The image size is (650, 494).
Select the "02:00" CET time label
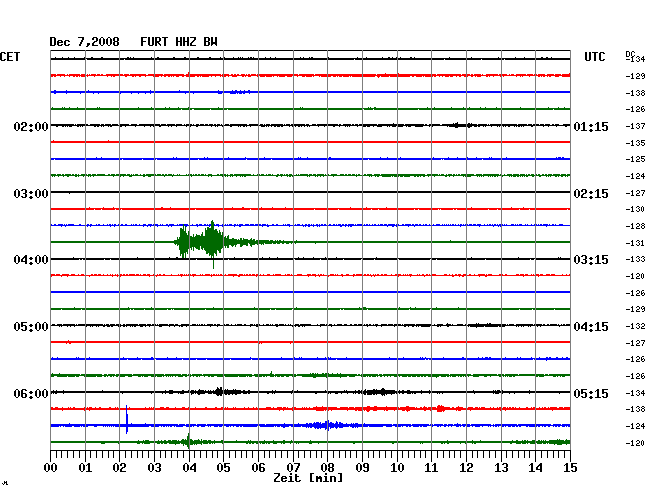pos(31,126)
